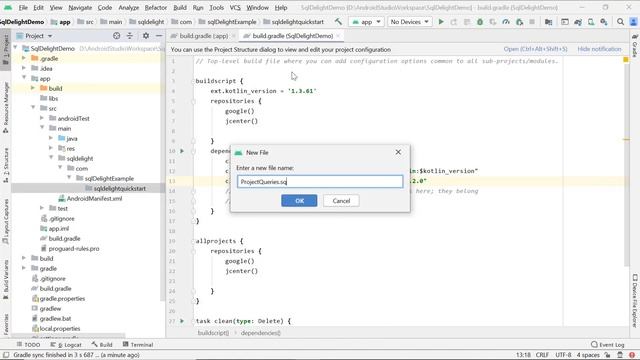Click OK in New File dialog
The image size is (640, 360).
[x=299, y=200]
